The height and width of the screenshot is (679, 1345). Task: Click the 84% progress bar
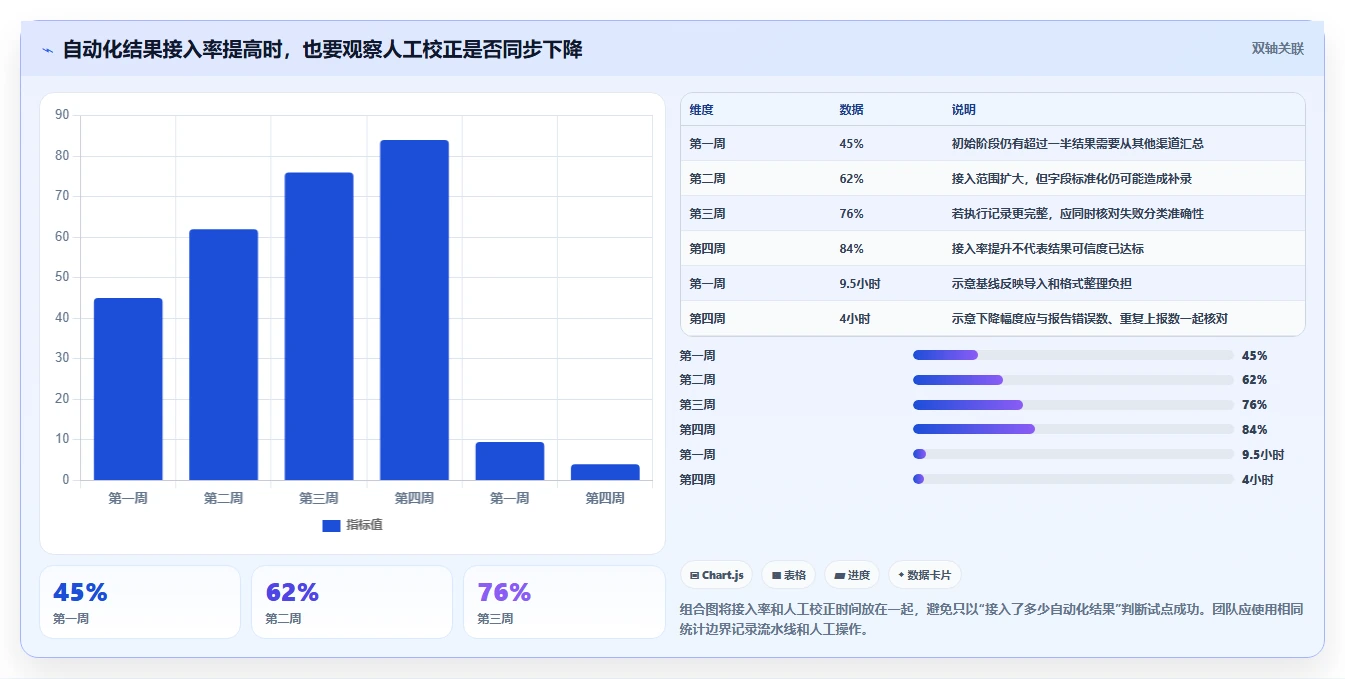coord(1073,429)
